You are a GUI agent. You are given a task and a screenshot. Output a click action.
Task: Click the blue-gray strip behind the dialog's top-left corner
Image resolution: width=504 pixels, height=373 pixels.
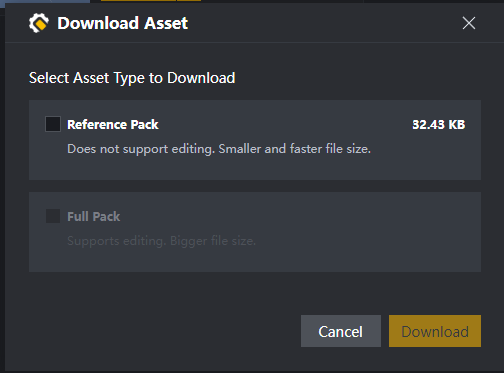45,1
